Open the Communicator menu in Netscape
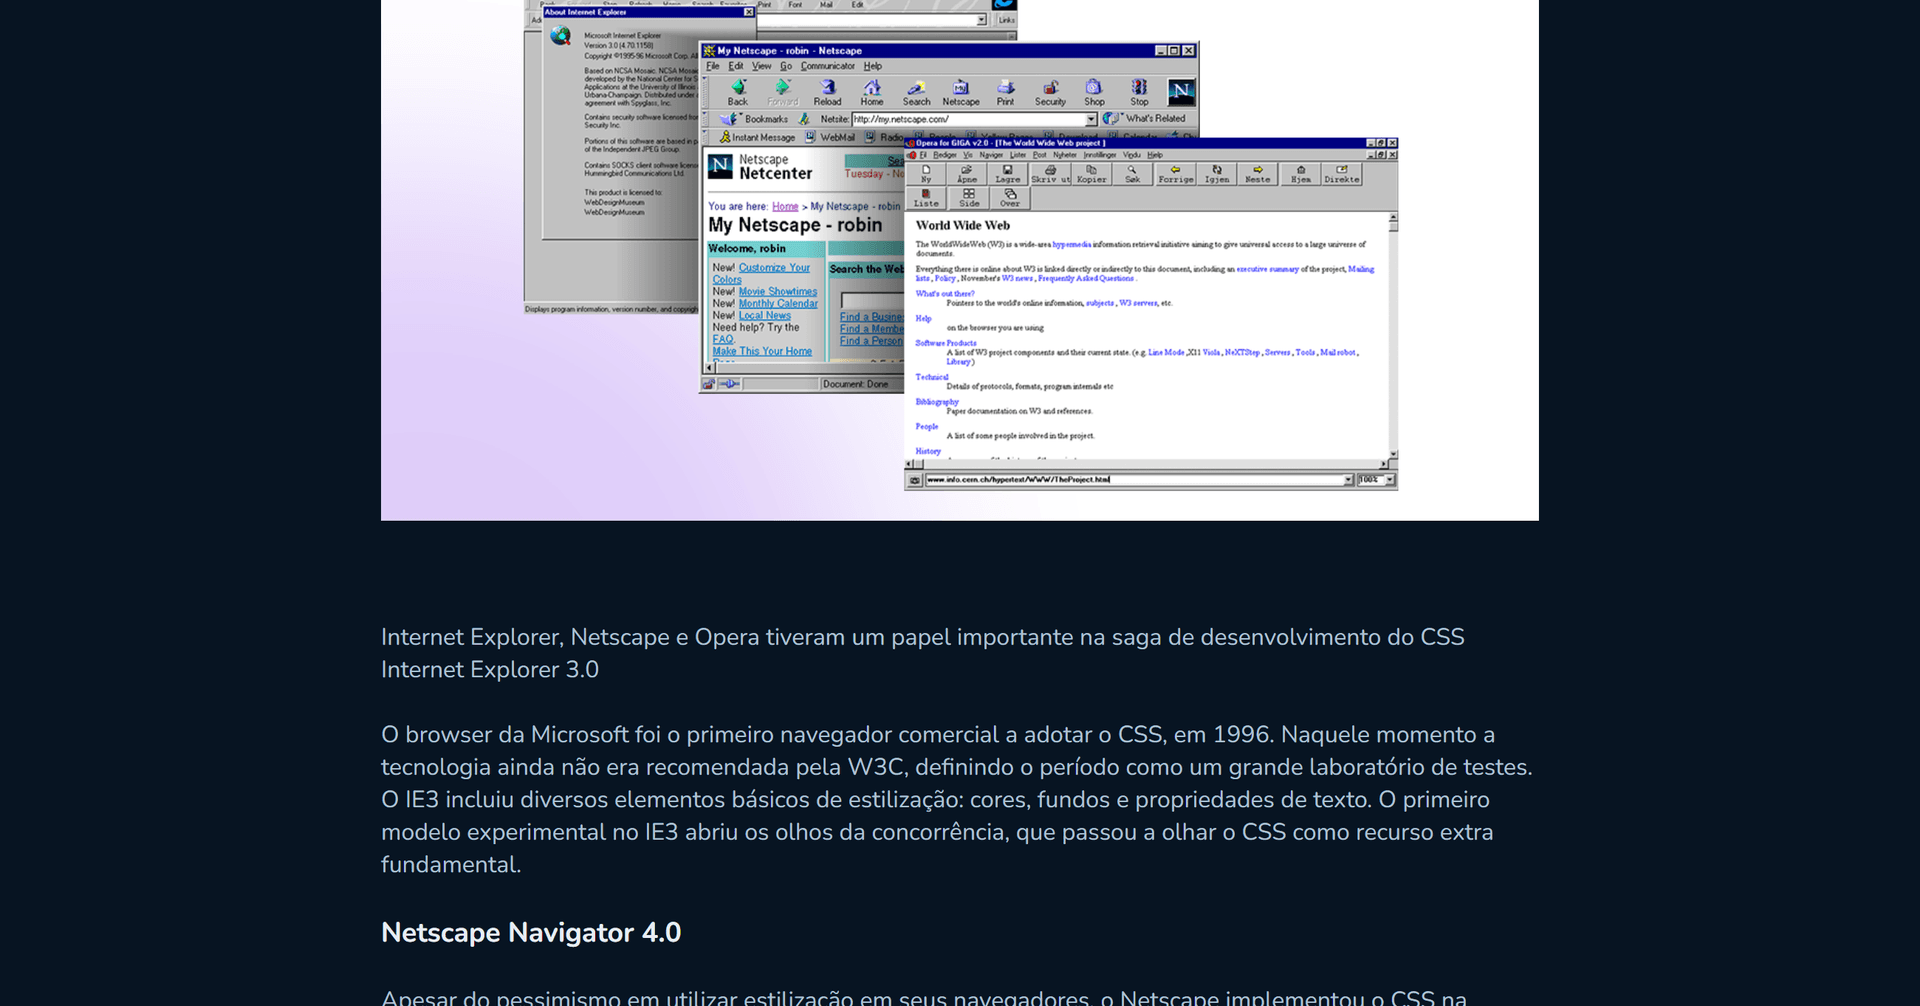The height and width of the screenshot is (1006, 1920). 828,66
